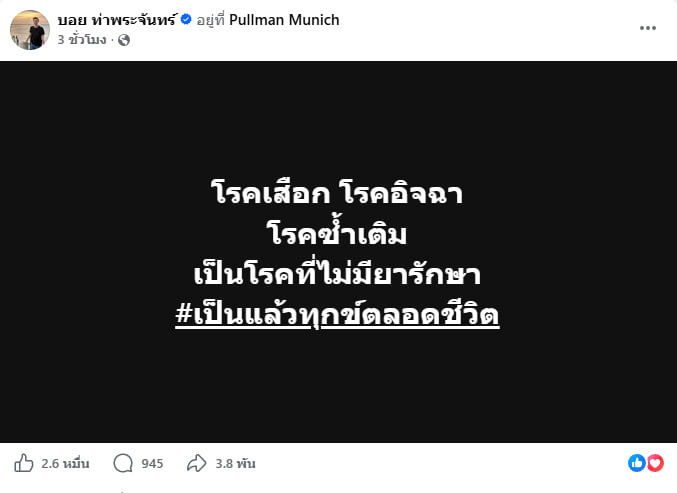
Task: Click the red heart reaction emoji
Action: click(x=655, y=463)
